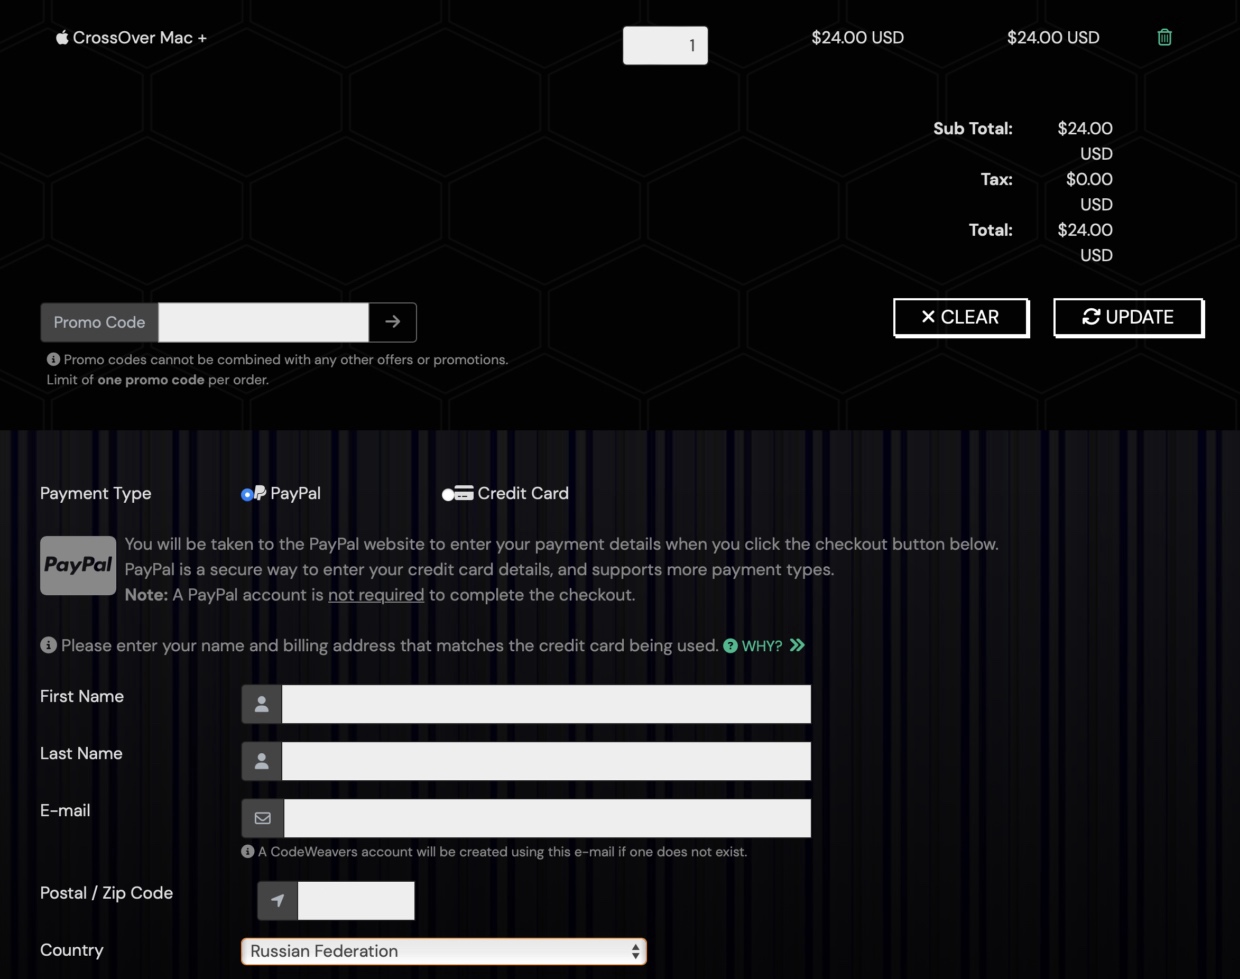Focus the E-mail input field
This screenshot has width=1240, height=979.
(547, 818)
